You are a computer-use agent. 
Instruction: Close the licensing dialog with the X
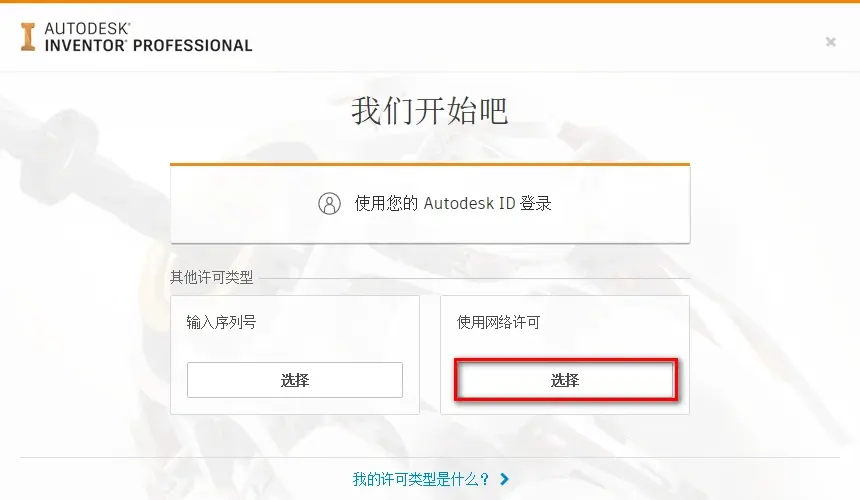[830, 42]
